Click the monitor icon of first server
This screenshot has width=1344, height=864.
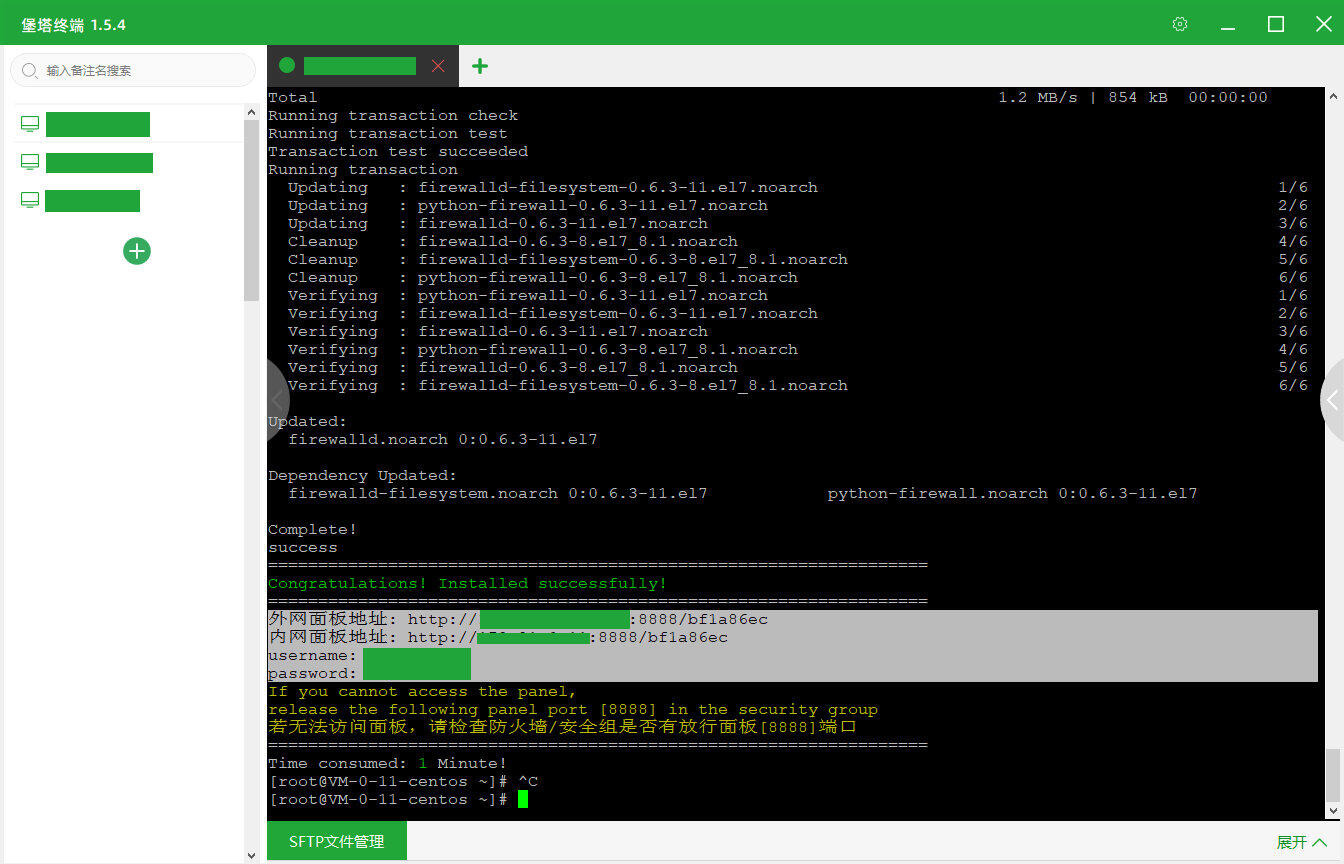[x=30, y=124]
